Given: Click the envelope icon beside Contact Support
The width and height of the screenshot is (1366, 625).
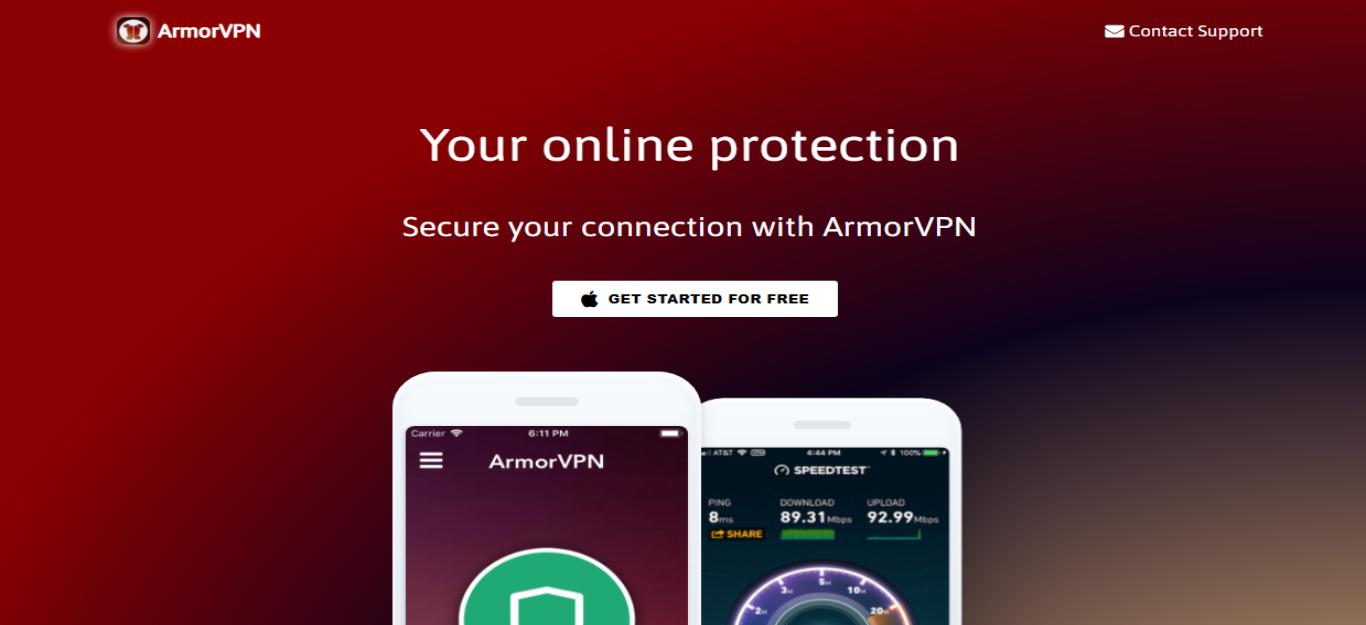Looking at the screenshot, I should (1114, 32).
